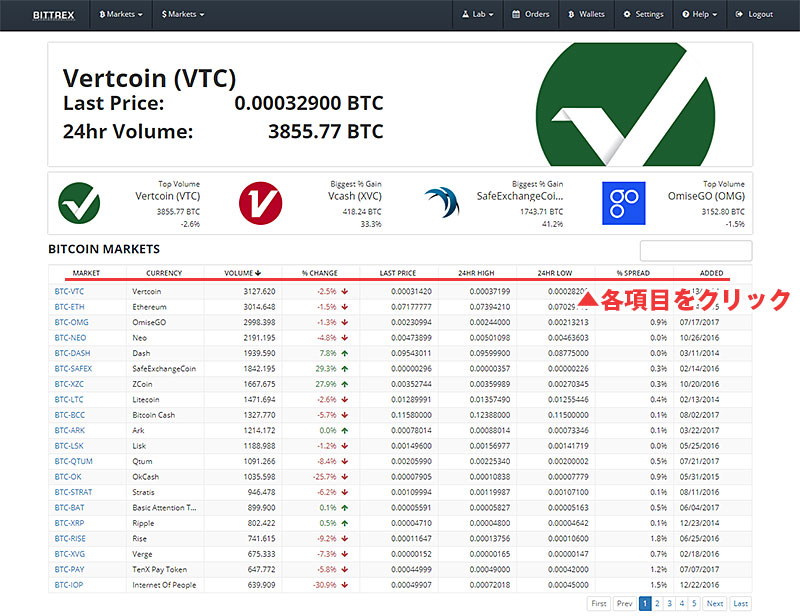Open the BTC-LSK market link
Viewport: 800px width, 616px height.
[x=69, y=446]
